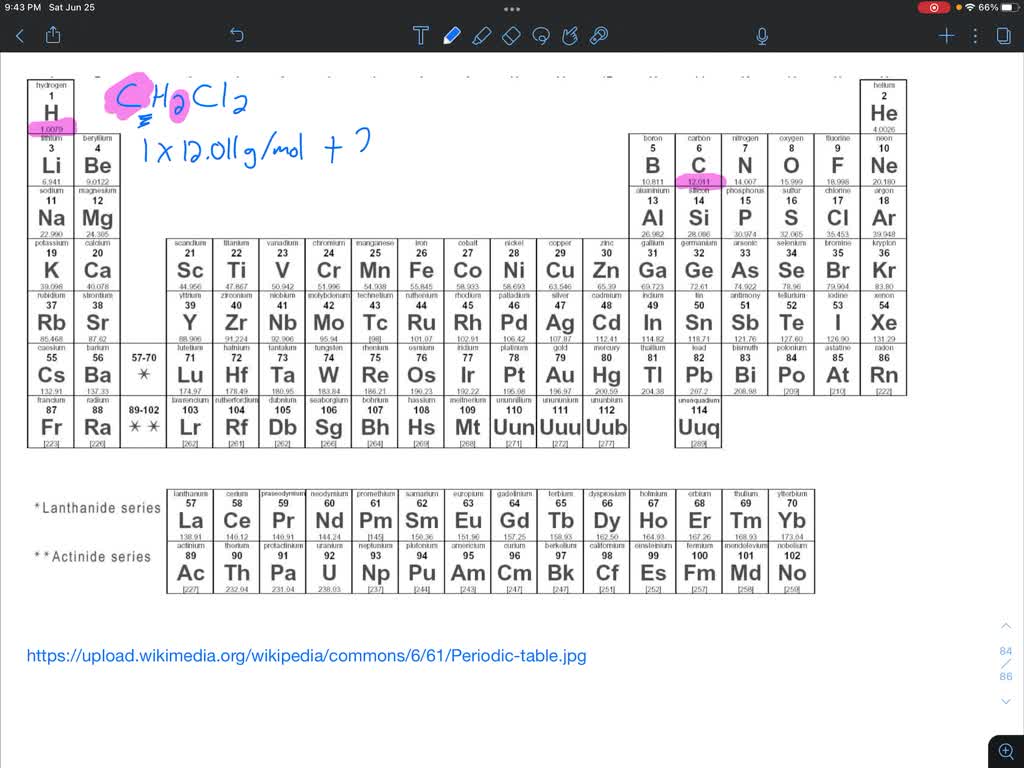Tap the plus icon to add media

click(946, 36)
